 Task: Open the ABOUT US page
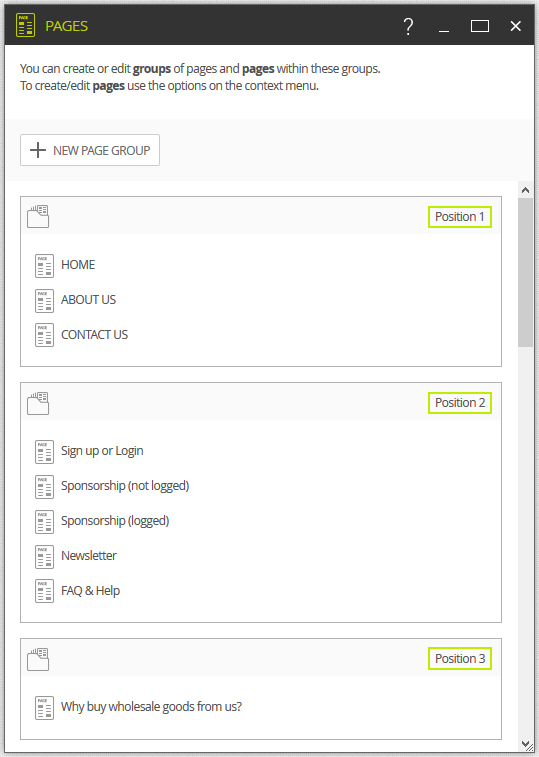[88, 300]
